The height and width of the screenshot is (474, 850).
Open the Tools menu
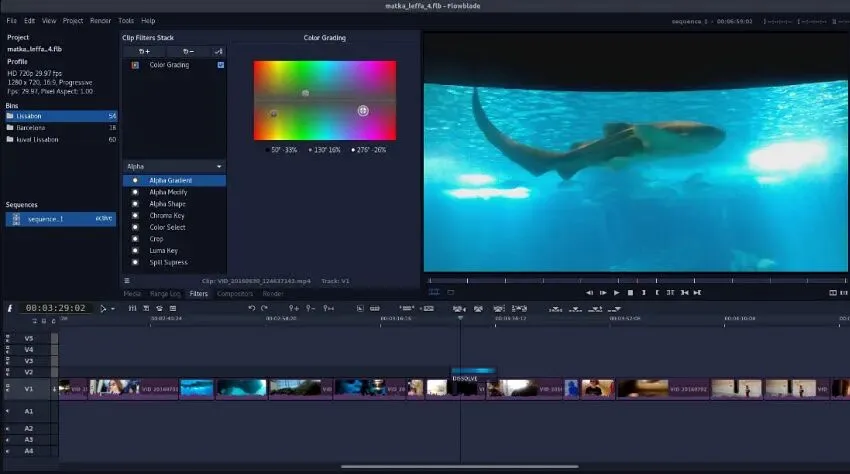[x=126, y=21]
